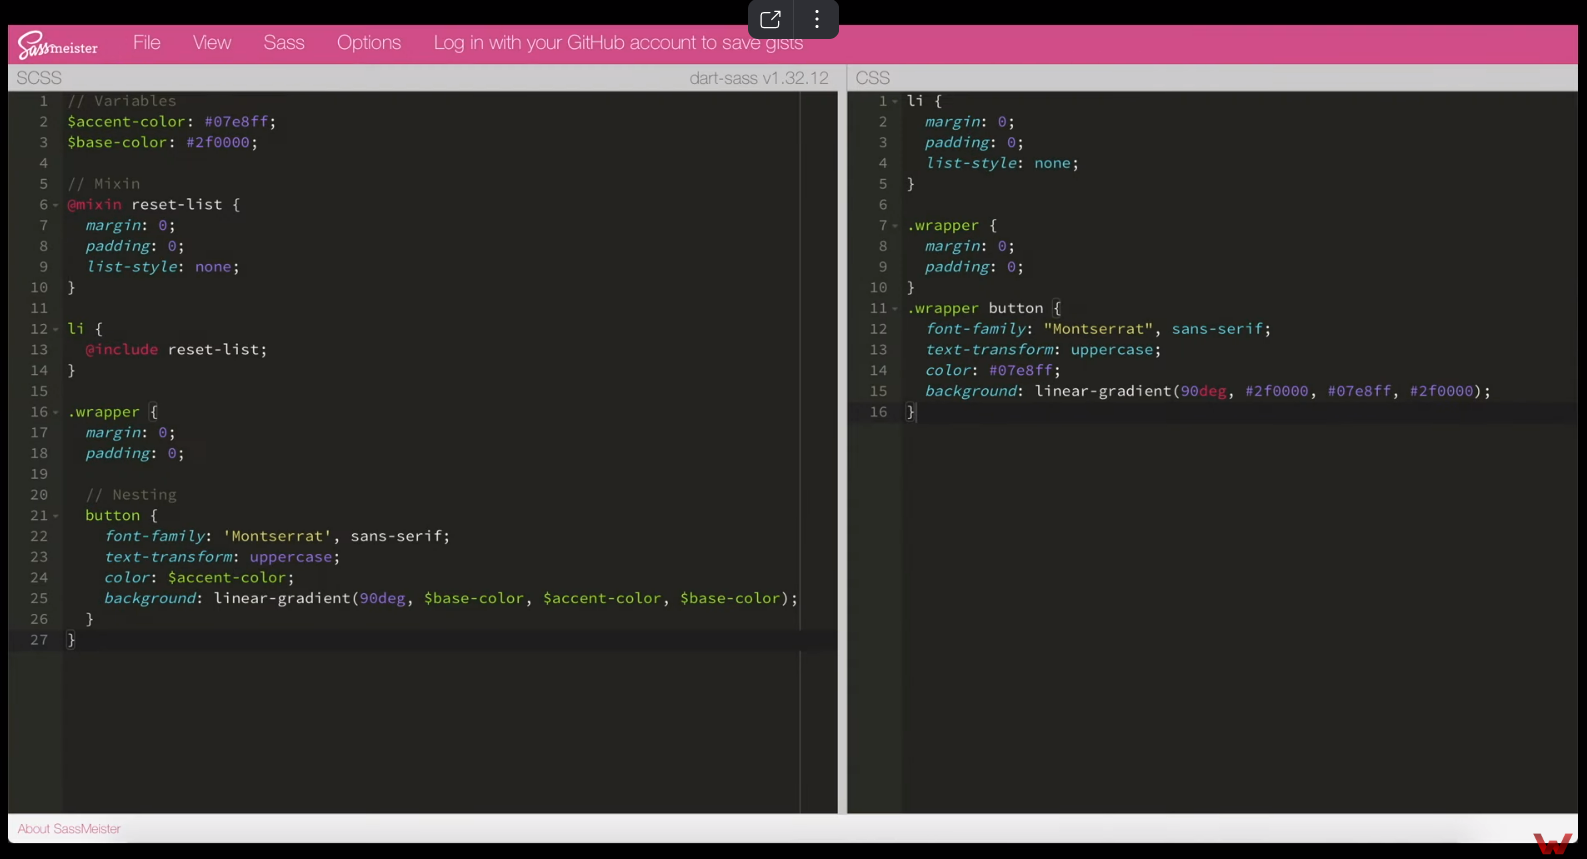The height and width of the screenshot is (859, 1587).
Task: Click the SCSS panel header
Action: click(x=39, y=78)
